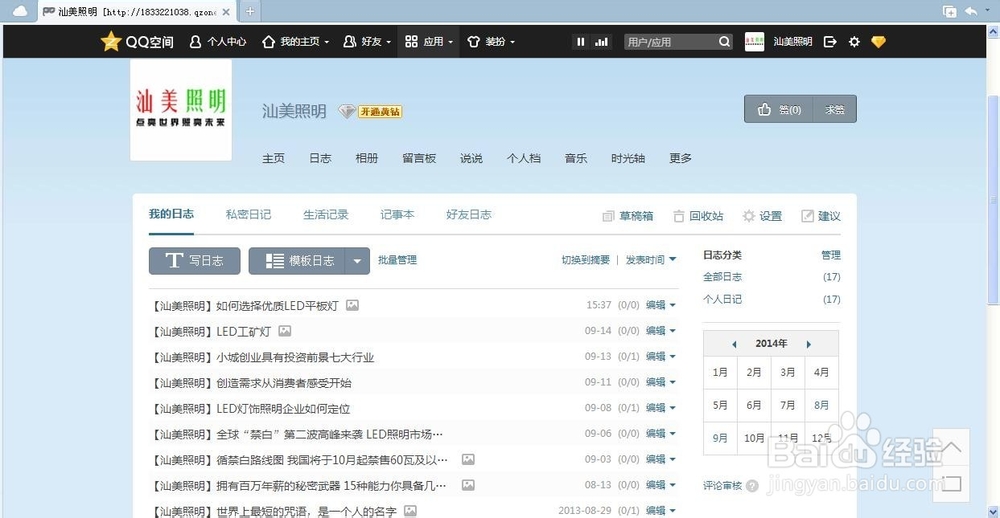Screen dimensions: 1000x518
Task: Select 个人日记 category
Action: tap(723, 299)
